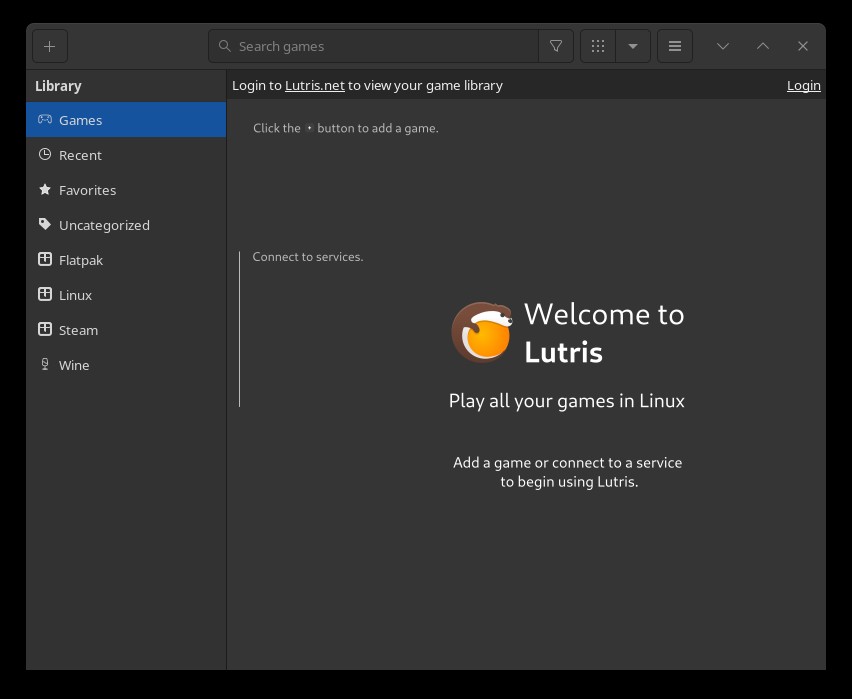Open the Favorites category
This screenshot has height=699, width=852.
point(126,190)
